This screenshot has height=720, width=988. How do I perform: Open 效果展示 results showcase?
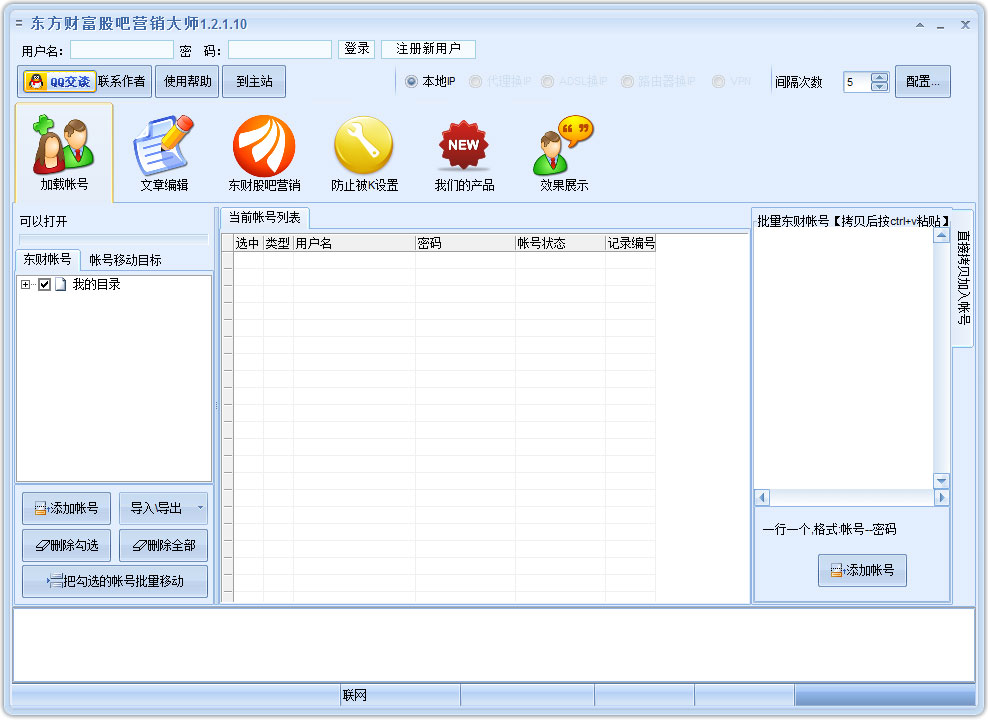[x=564, y=153]
